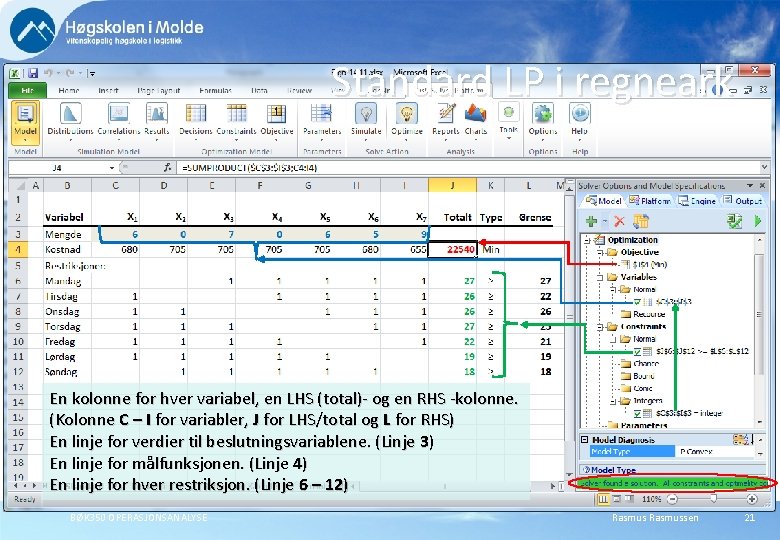Select the Mandag cell in column B
This screenshot has width=780, height=540.
tap(67, 281)
